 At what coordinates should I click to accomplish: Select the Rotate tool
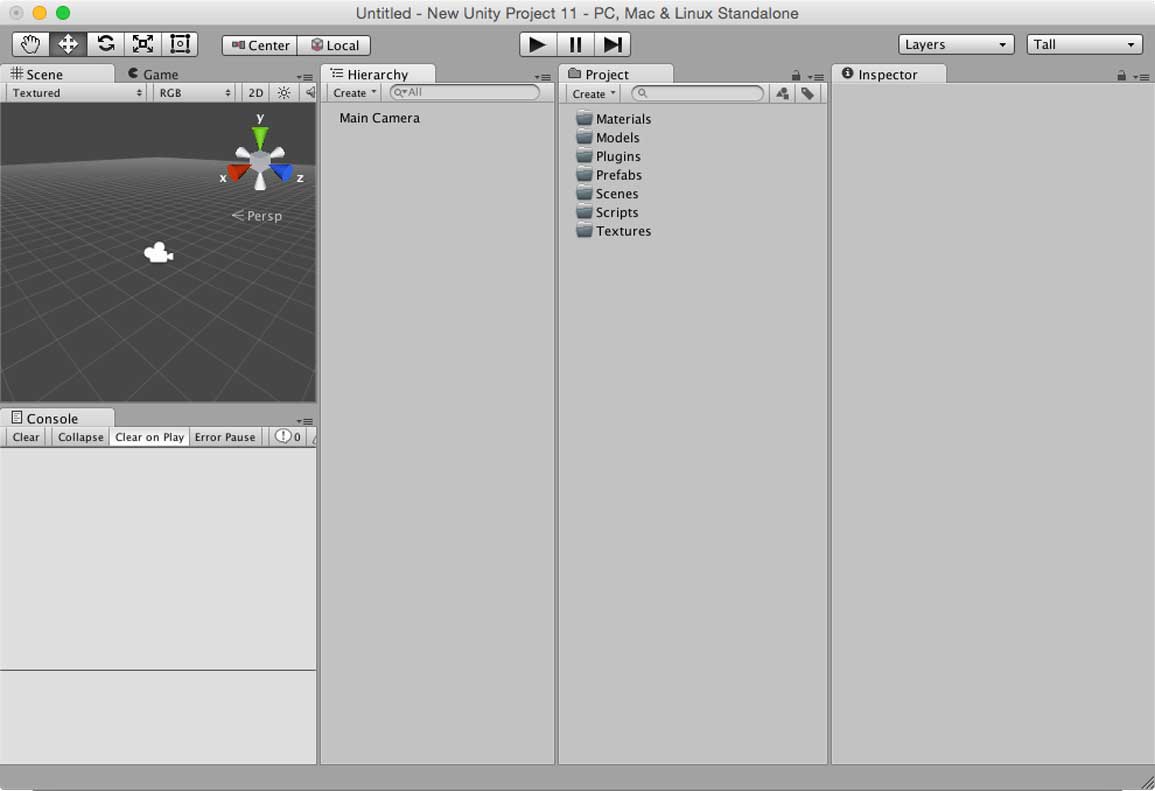[x=105, y=44]
